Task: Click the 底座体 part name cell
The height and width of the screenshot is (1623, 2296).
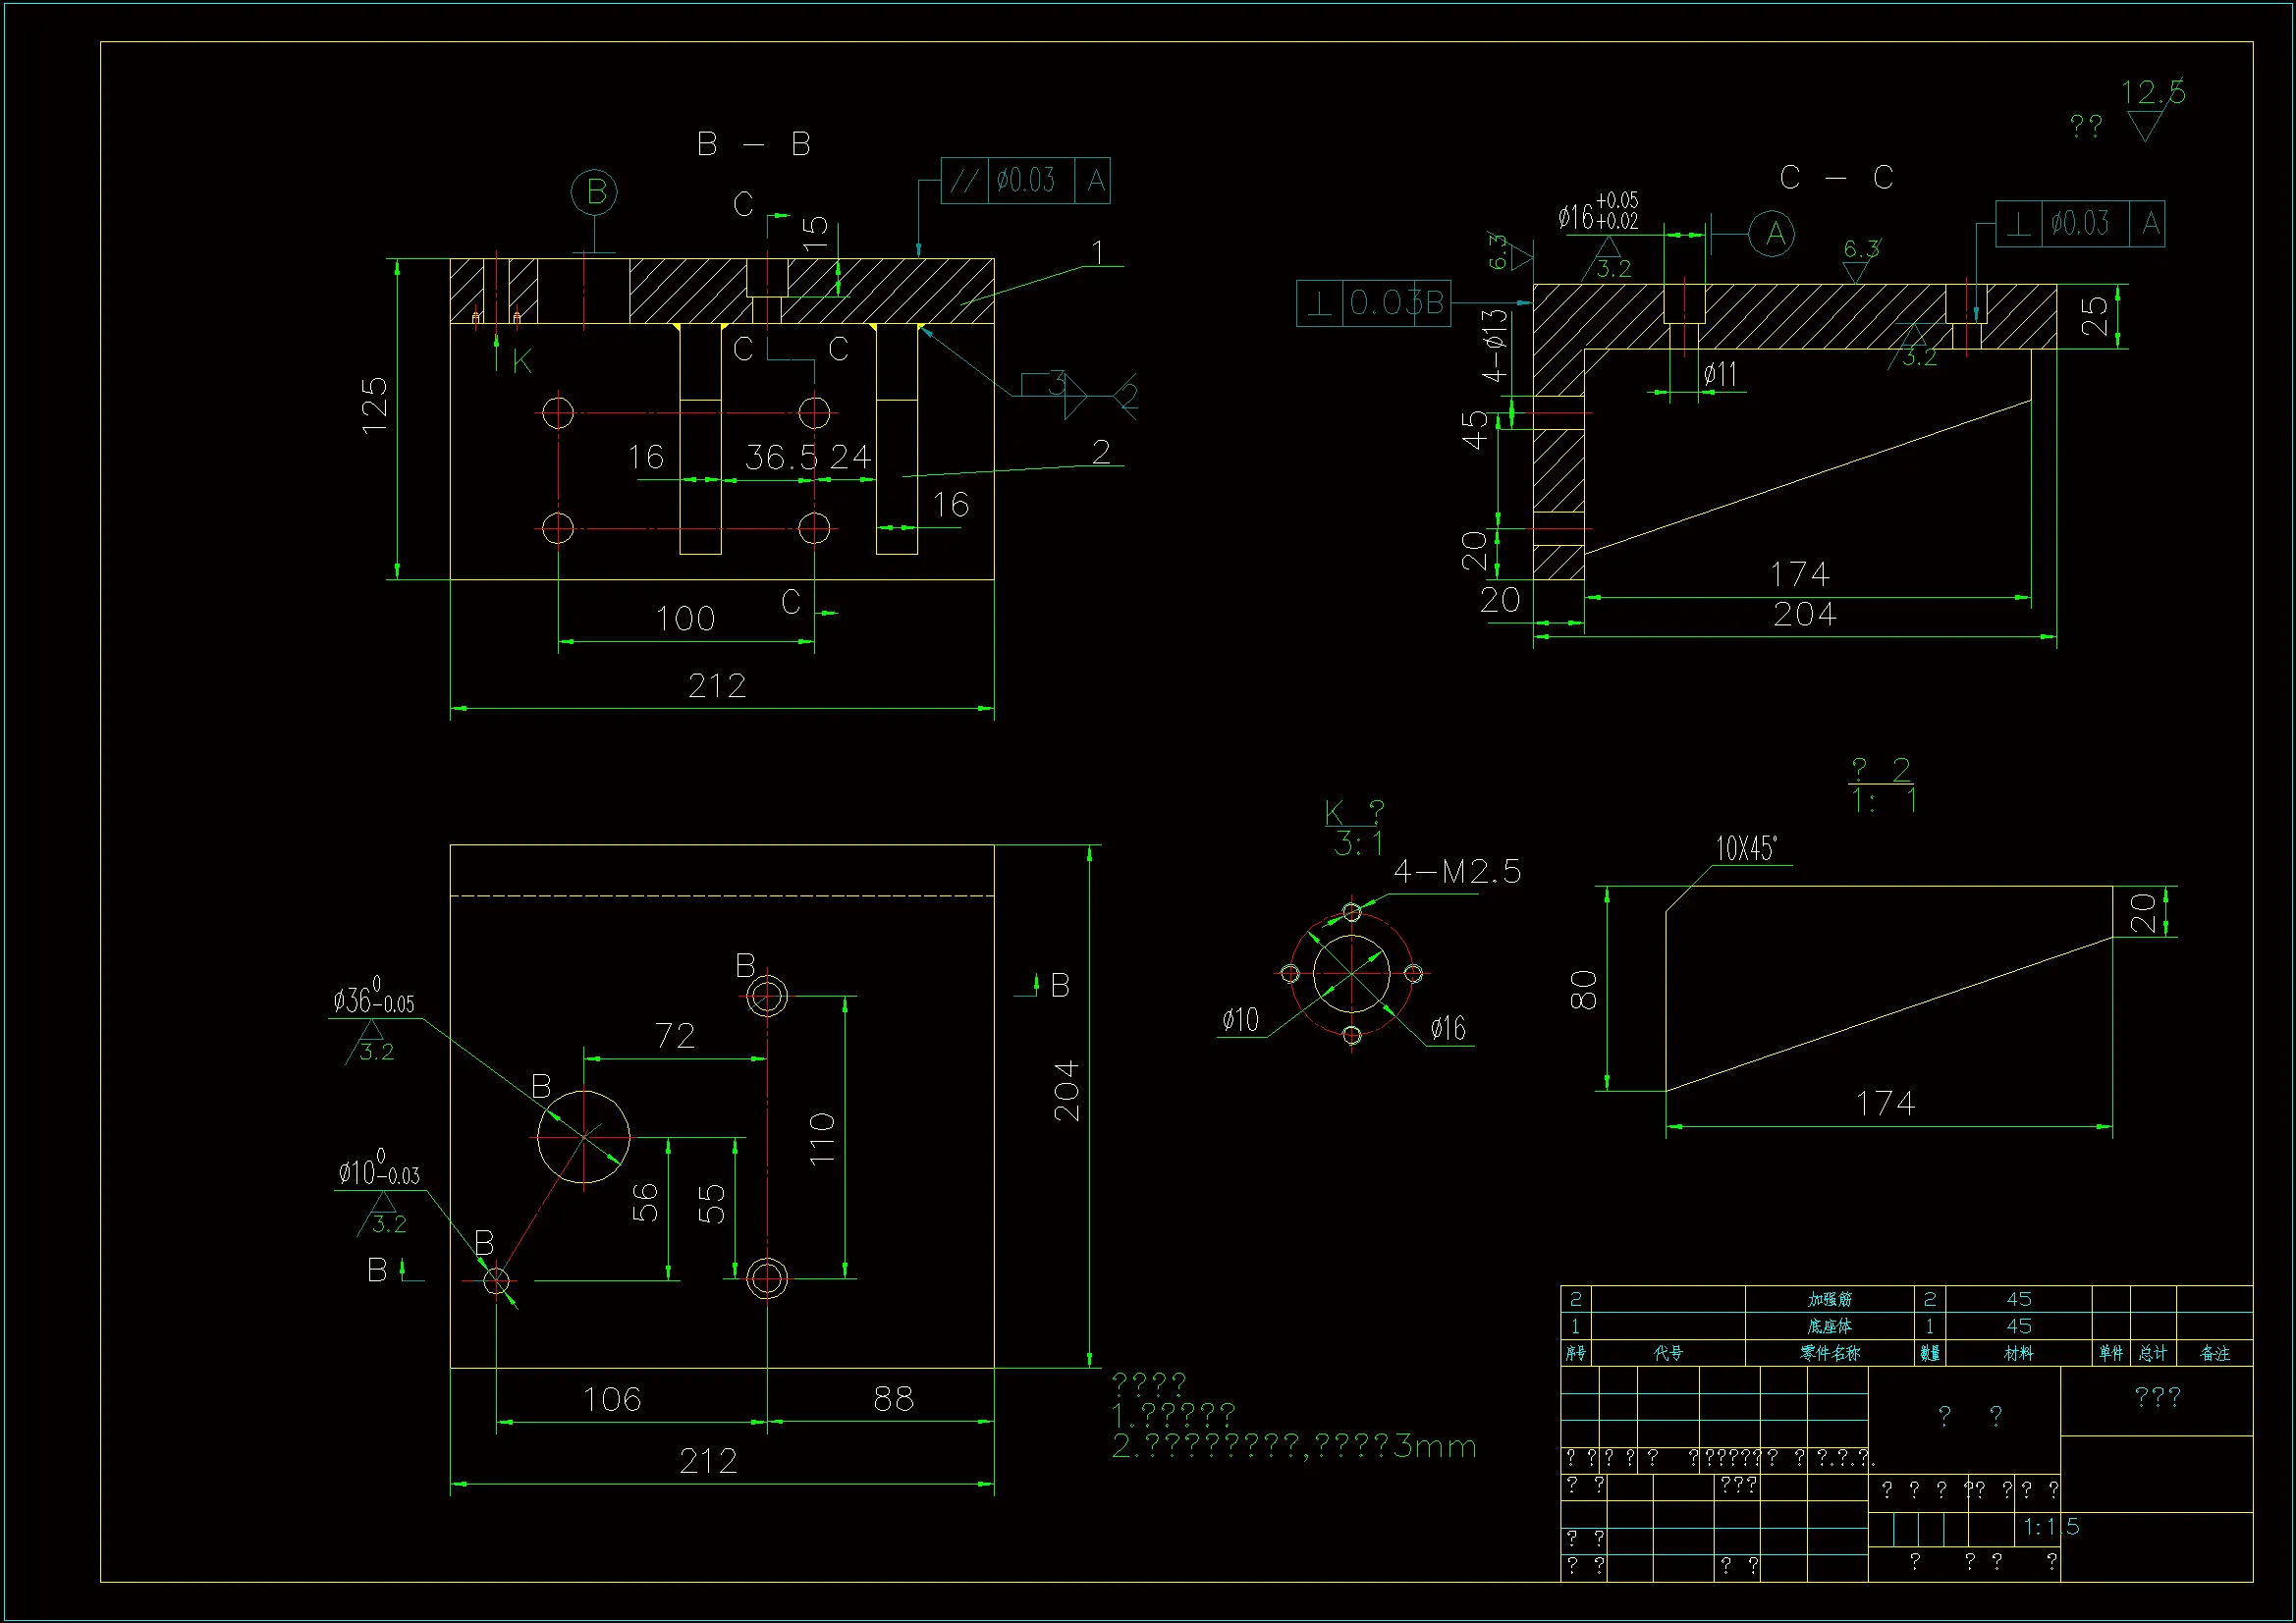Action: [x=1829, y=1326]
